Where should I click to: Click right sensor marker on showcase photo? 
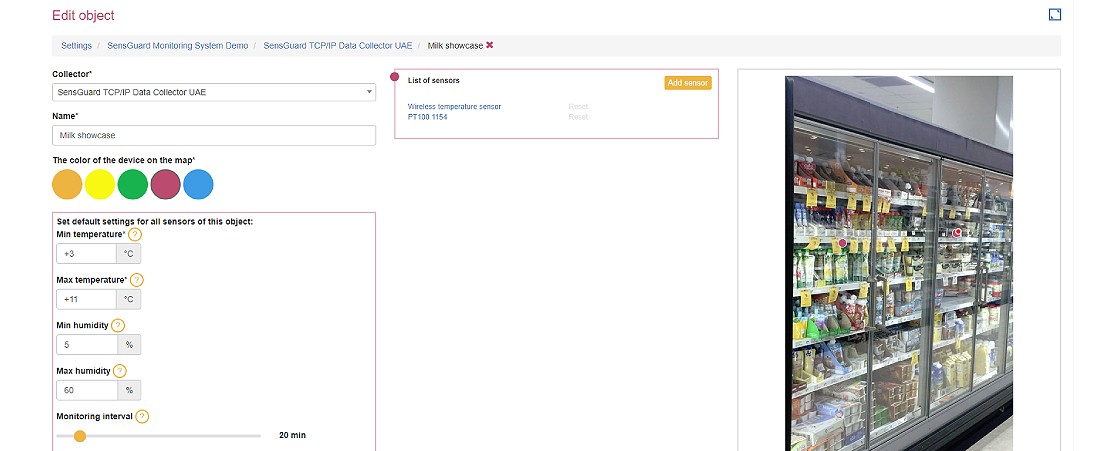tap(957, 232)
